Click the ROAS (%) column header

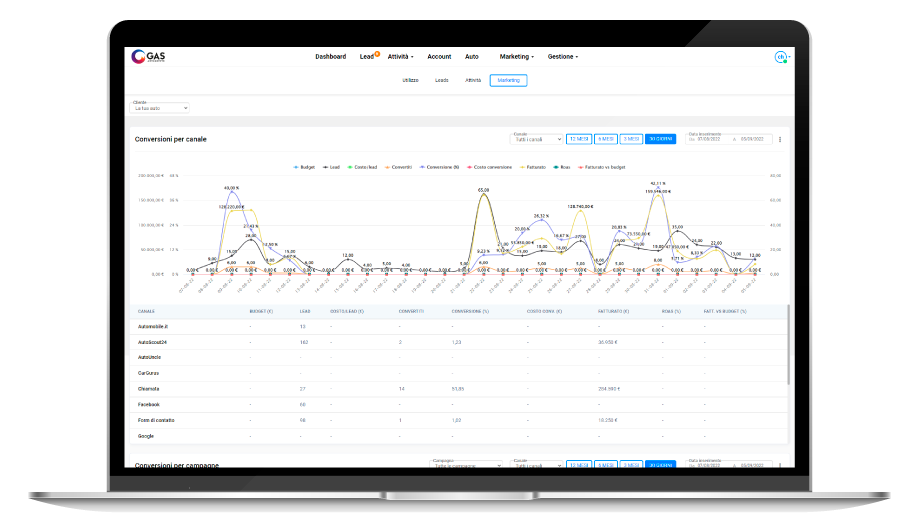click(671, 312)
